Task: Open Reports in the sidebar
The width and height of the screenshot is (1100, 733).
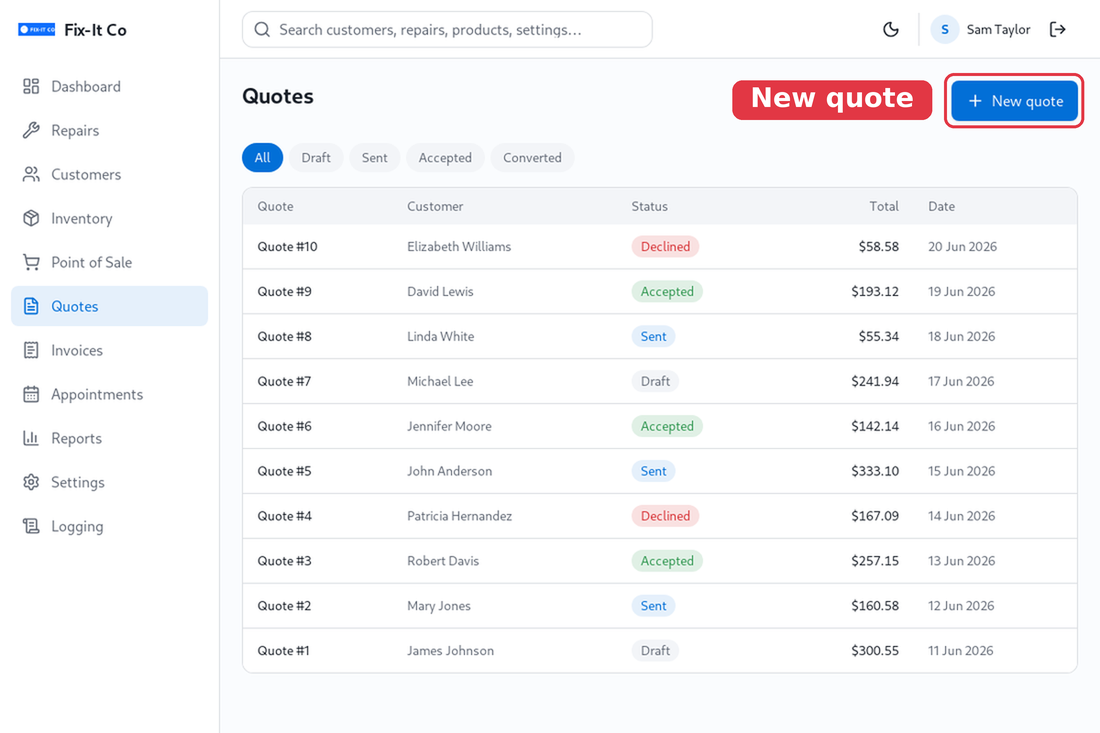Action: (x=109, y=438)
